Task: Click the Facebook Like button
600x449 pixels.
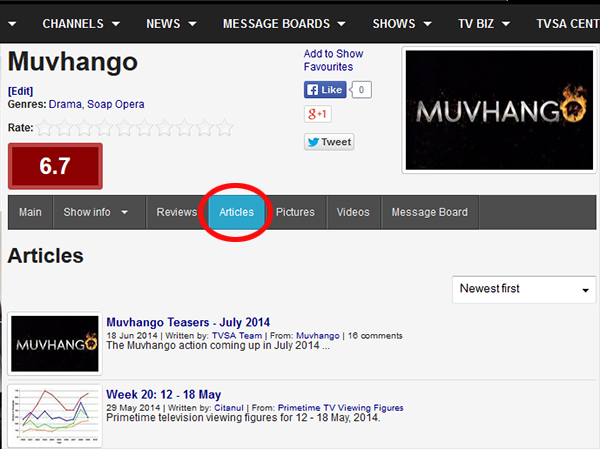Action: (325, 90)
